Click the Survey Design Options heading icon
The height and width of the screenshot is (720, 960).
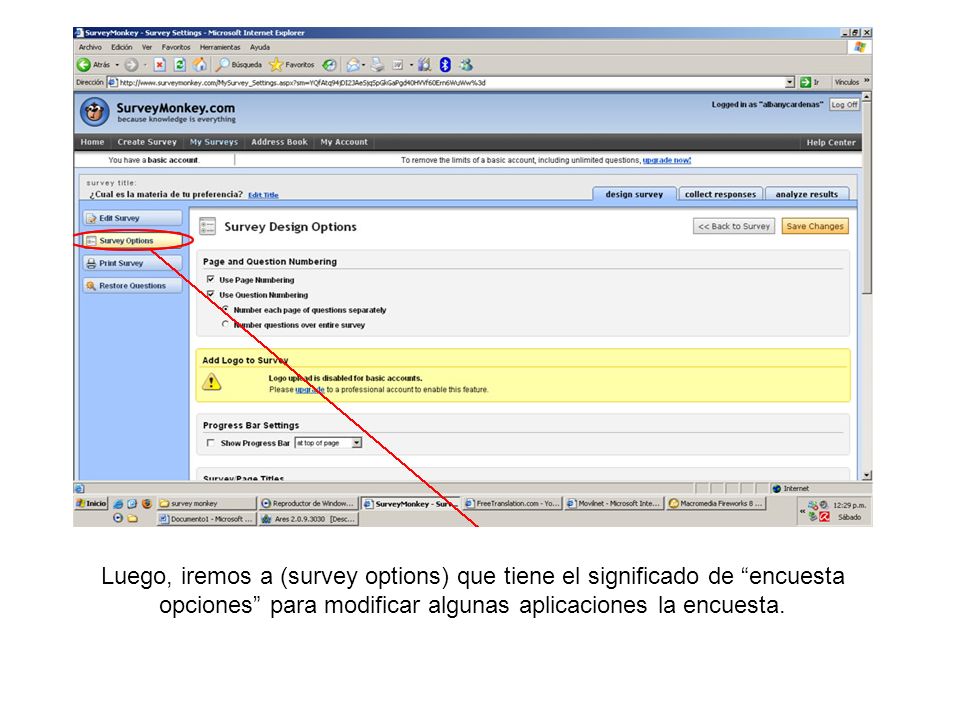(208, 227)
